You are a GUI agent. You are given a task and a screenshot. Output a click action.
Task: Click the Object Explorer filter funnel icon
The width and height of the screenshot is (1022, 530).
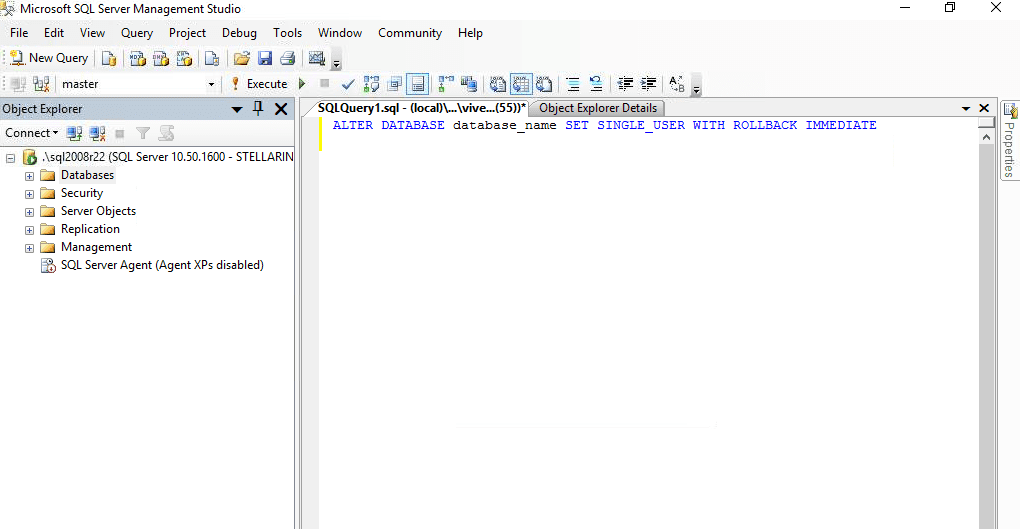pyautogui.click(x=143, y=134)
